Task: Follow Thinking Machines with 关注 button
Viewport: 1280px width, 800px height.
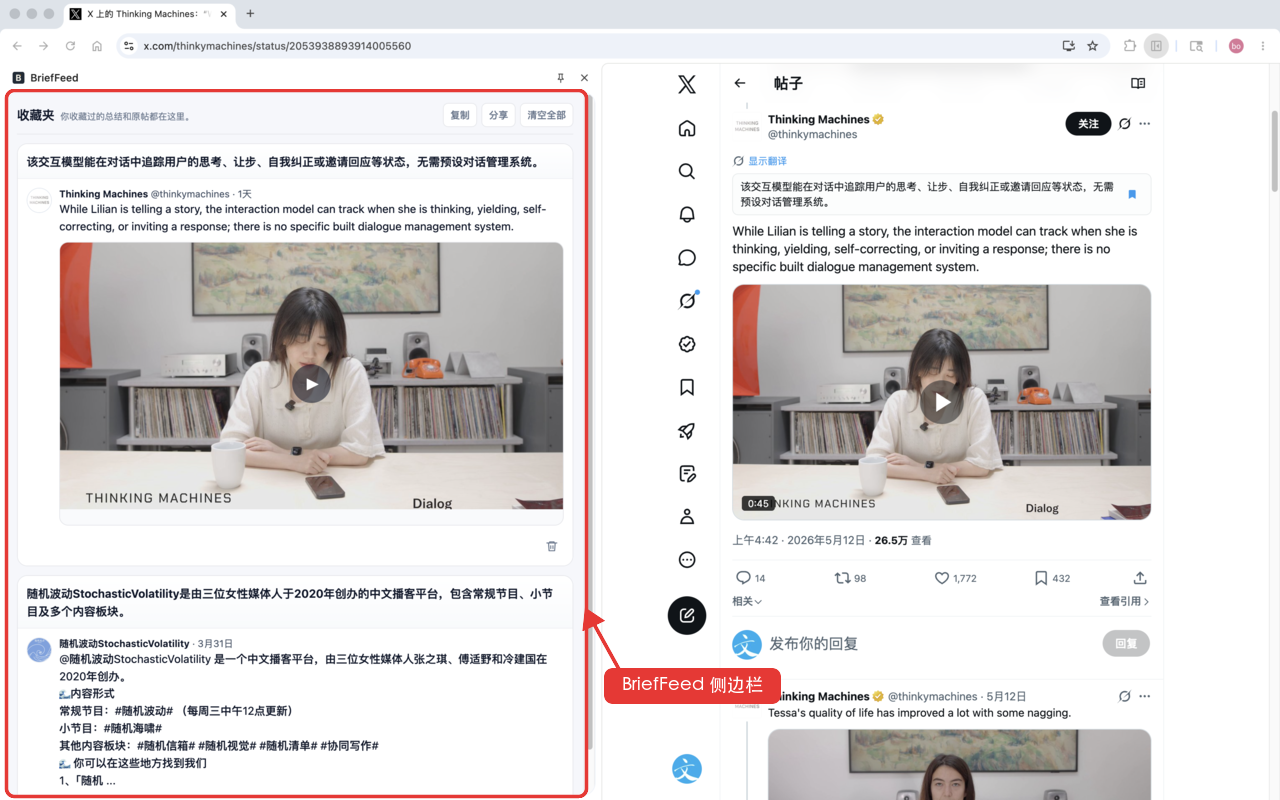Action: coord(1088,124)
